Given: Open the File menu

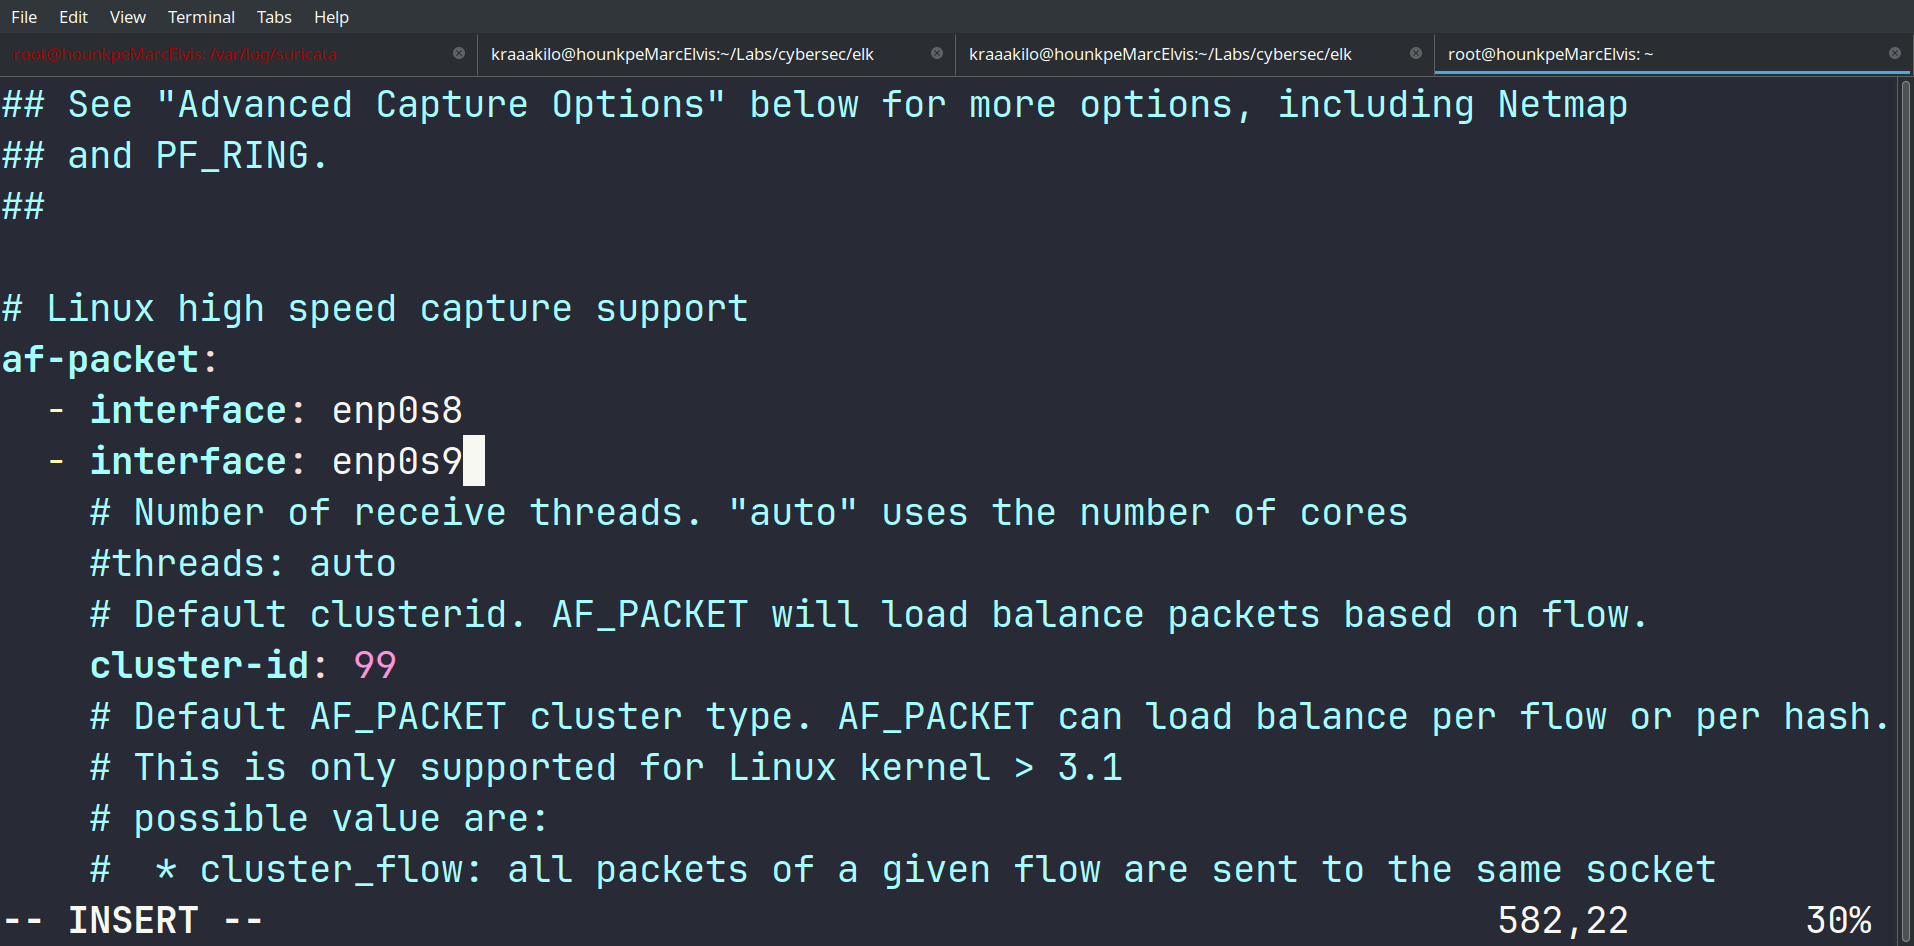Looking at the screenshot, I should click(24, 17).
